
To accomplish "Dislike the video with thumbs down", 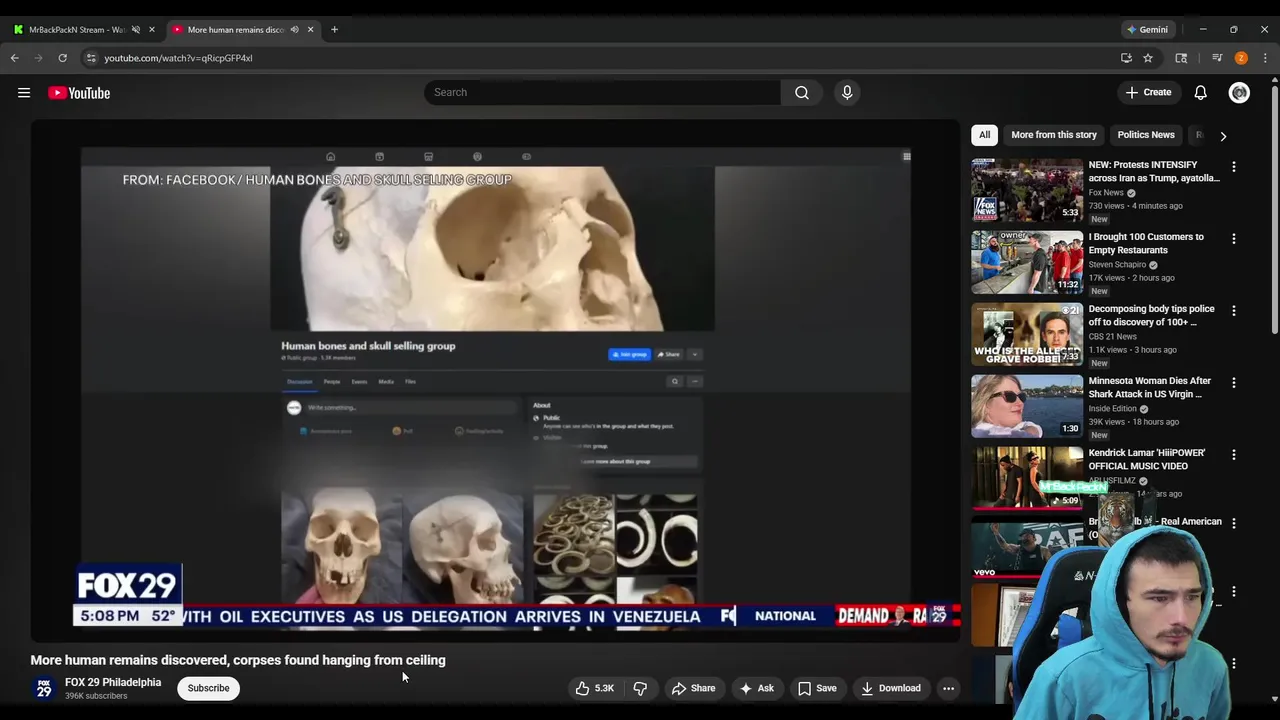I will pos(640,688).
